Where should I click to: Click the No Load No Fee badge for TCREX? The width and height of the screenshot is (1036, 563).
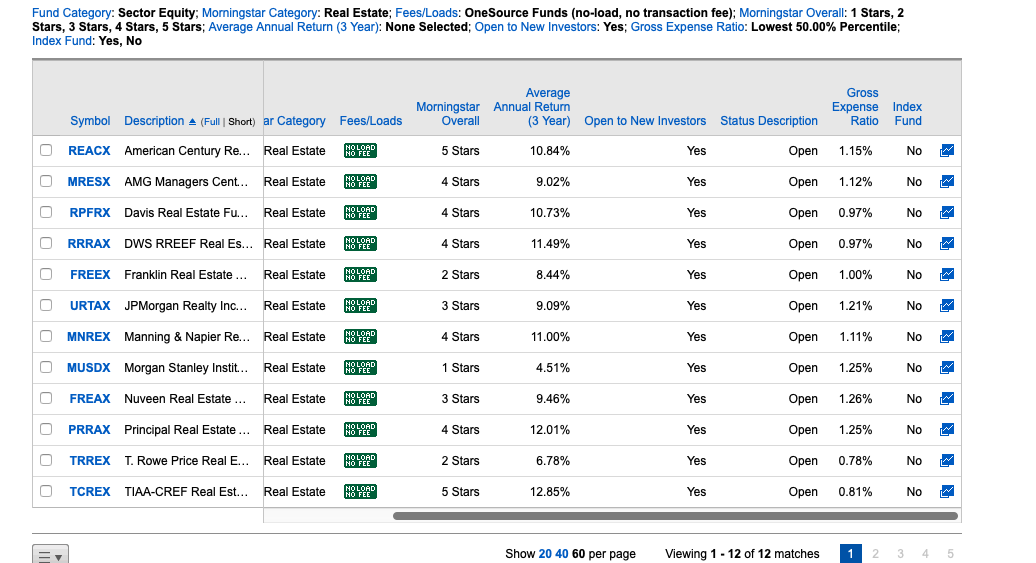(x=360, y=492)
